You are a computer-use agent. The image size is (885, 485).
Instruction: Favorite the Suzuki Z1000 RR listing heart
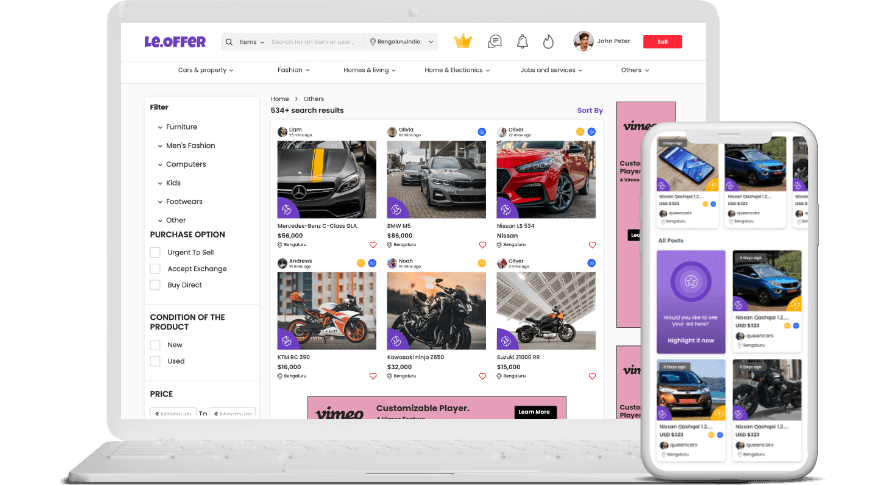click(592, 376)
